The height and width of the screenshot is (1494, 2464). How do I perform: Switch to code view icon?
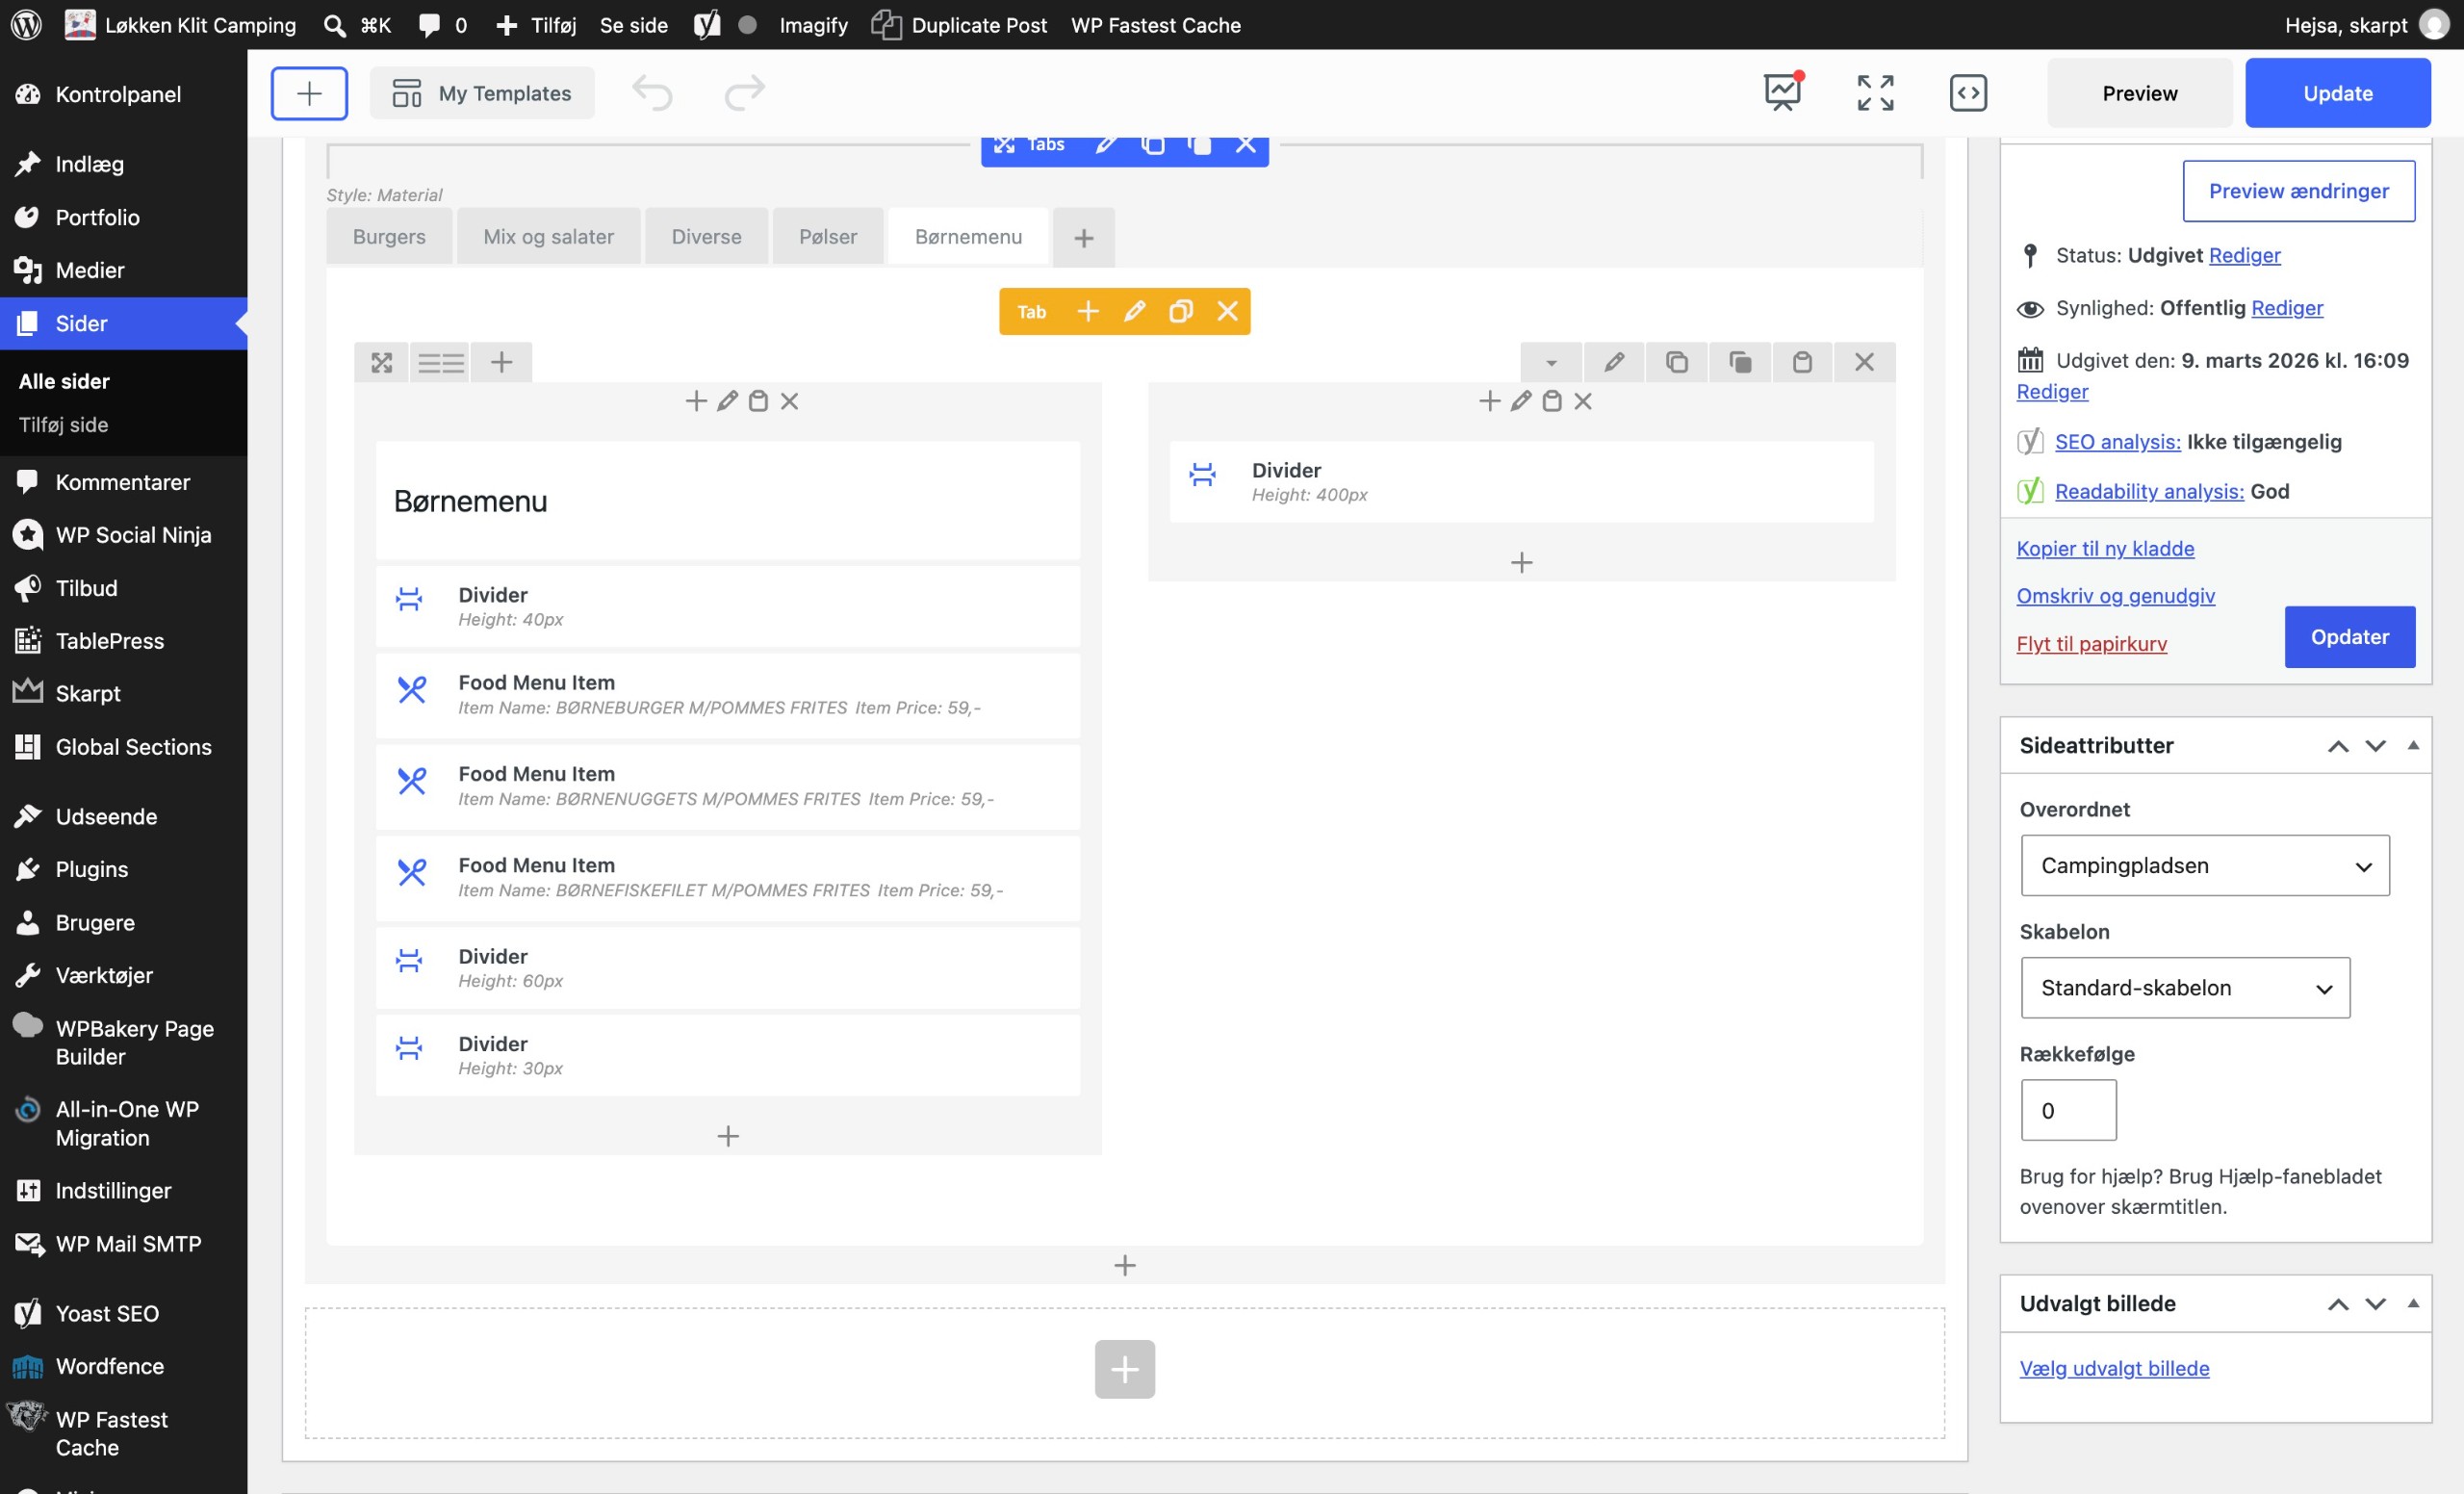(x=1967, y=93)
